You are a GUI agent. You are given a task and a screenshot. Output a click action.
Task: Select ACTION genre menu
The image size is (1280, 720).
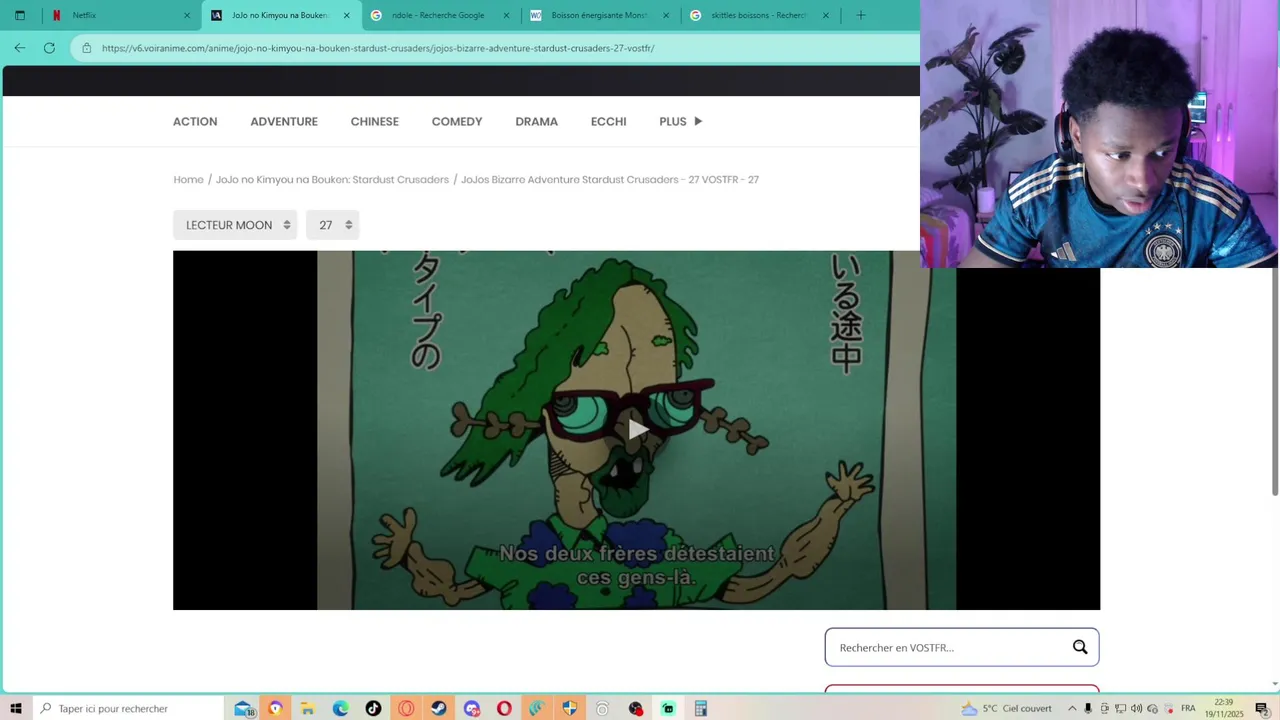[195, 121]
